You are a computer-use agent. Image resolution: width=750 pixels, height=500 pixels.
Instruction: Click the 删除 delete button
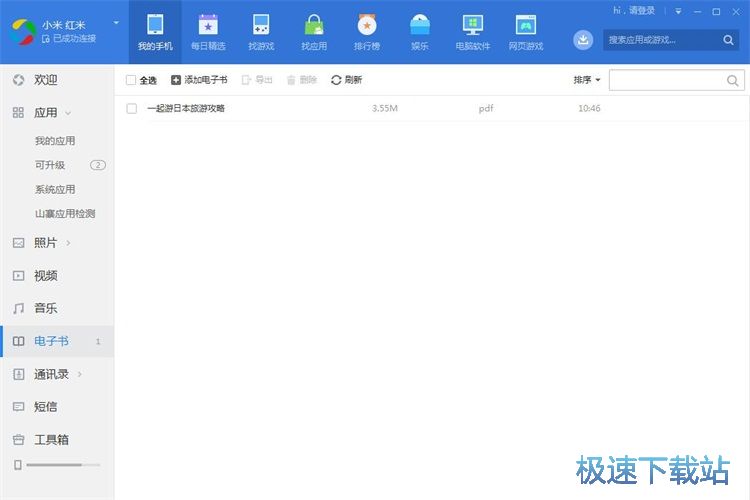[302, 80]
